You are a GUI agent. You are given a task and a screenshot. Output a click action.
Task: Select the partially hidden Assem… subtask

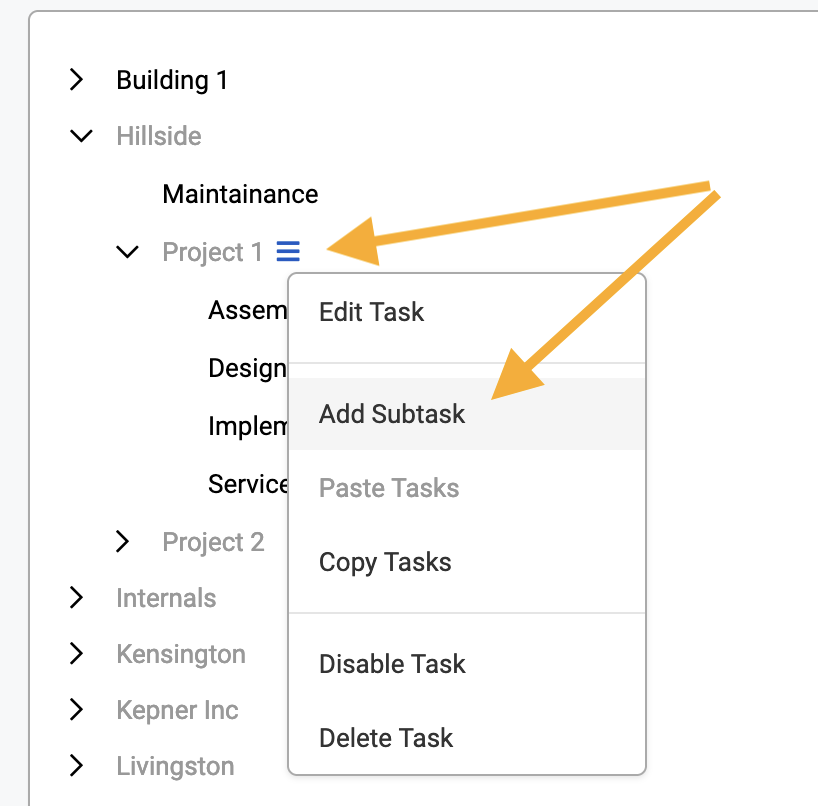tap(248, 310)
